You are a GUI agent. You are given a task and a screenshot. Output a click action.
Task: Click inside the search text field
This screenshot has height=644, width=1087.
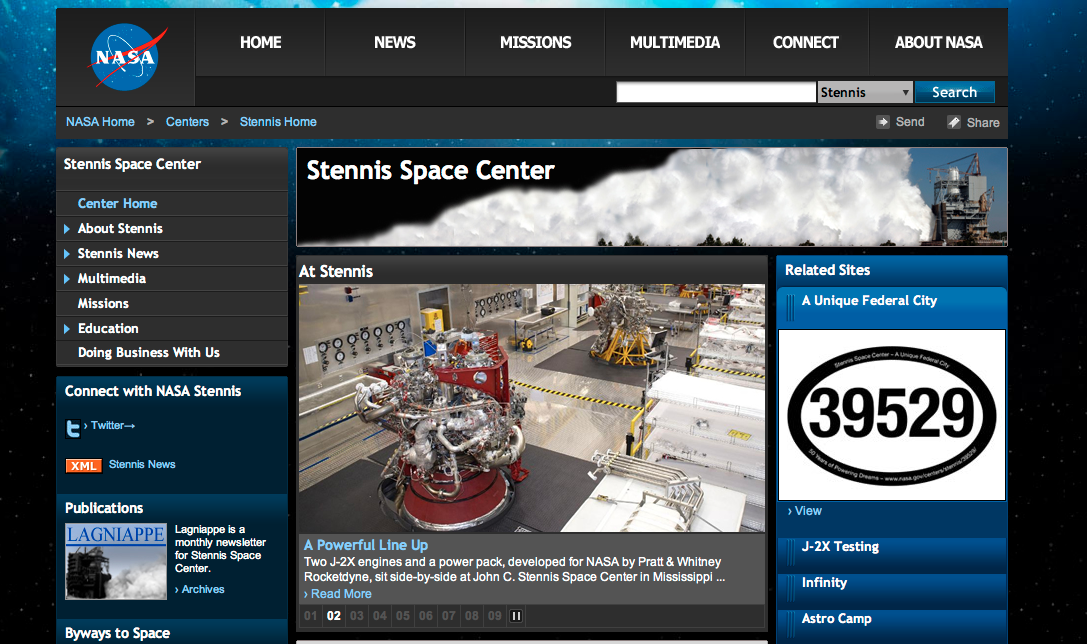coord(716,92)
